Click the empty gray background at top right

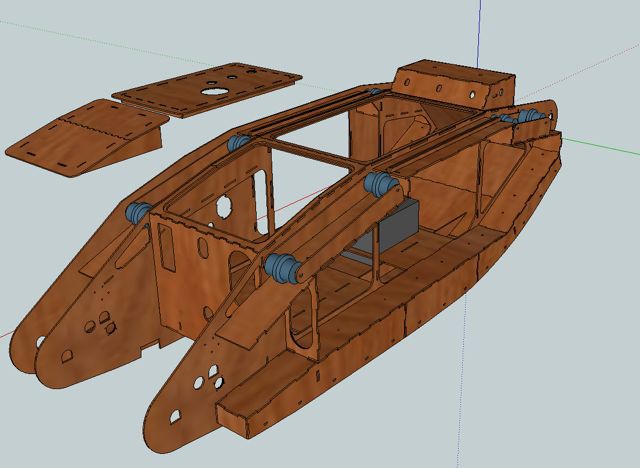(x=580, y=40)
